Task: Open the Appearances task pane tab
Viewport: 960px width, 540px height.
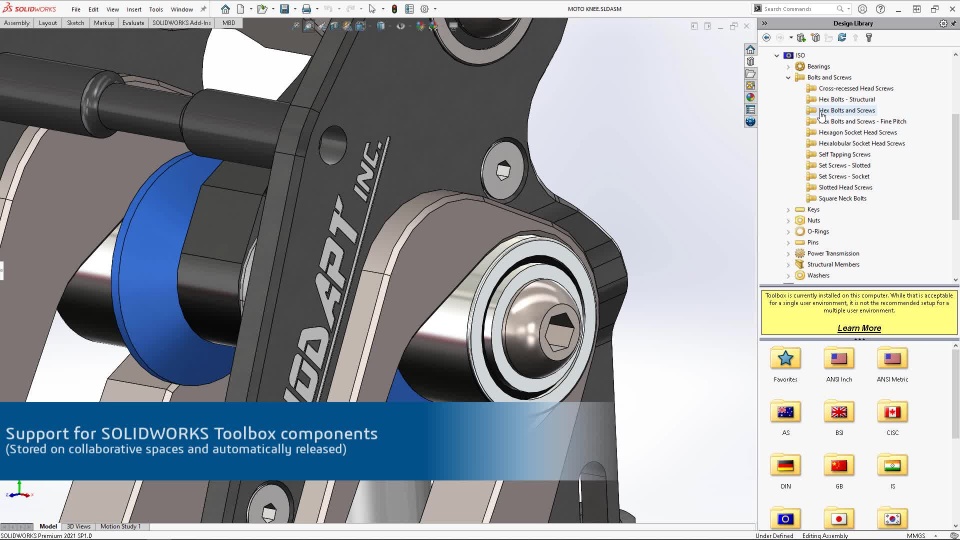Action: coord(750,97)
